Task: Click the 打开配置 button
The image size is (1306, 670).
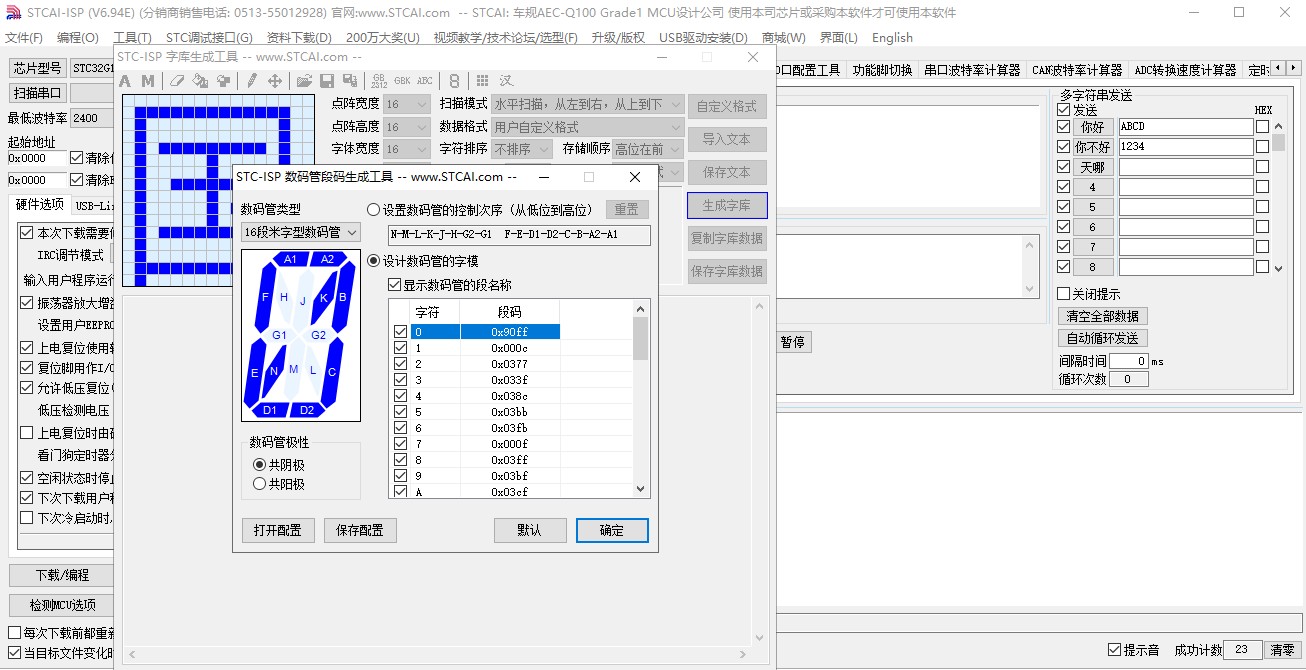Action: [x=278, y=530]
